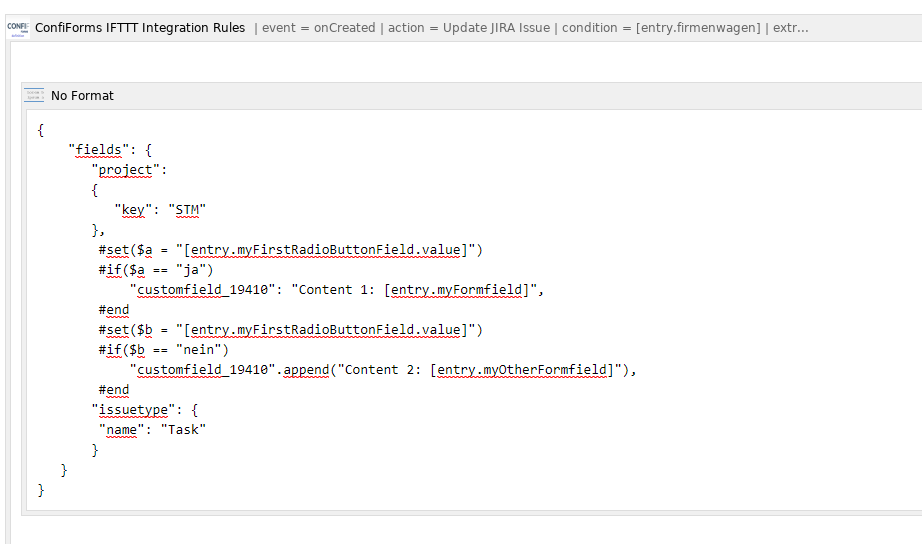Image resolution: width=922 pixels, height=544 pixels.
Task: Click the #if($b == "nein") line
Action: click(163, 350)
